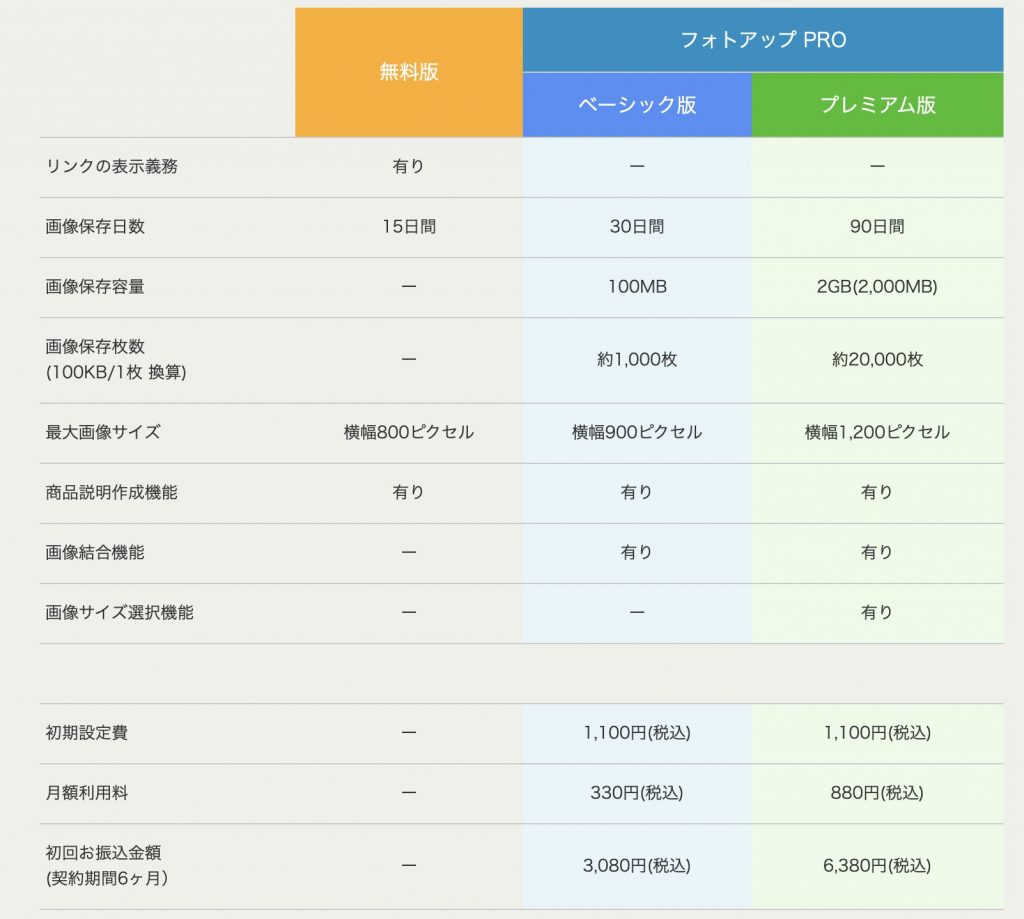Click the 横幅900ピクセル cell
This screenshot has height=919, width=1024.
pyautogui.click(x=637, y=432)
